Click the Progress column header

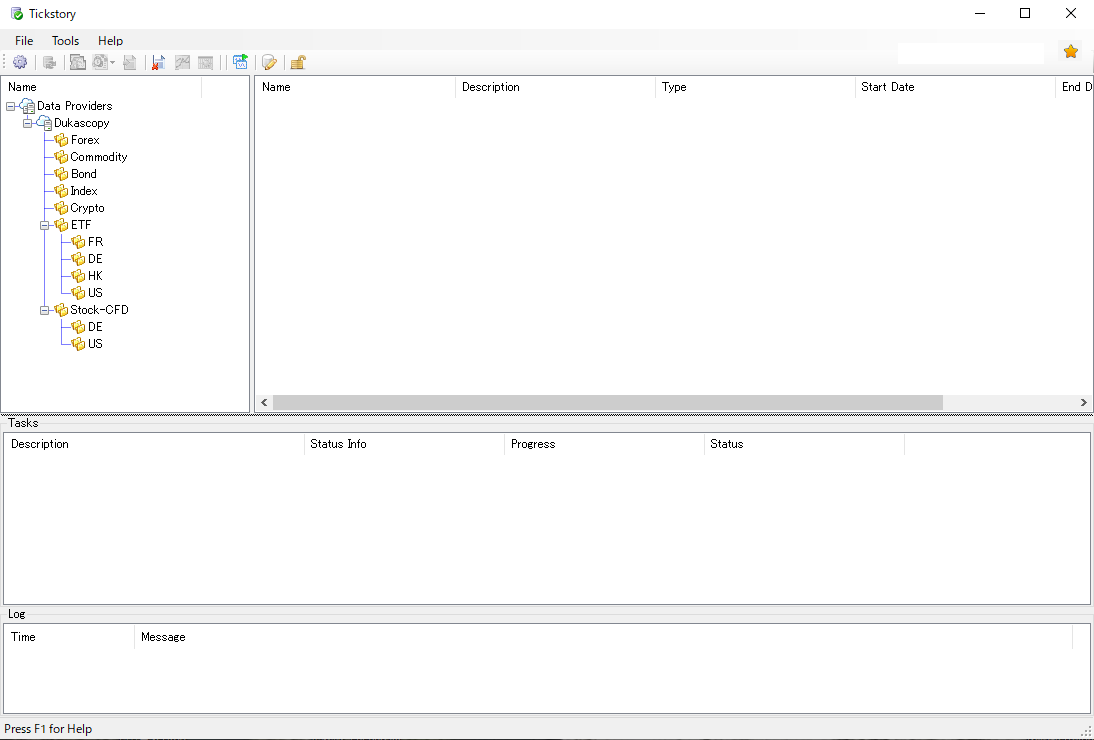pos(605,444)
